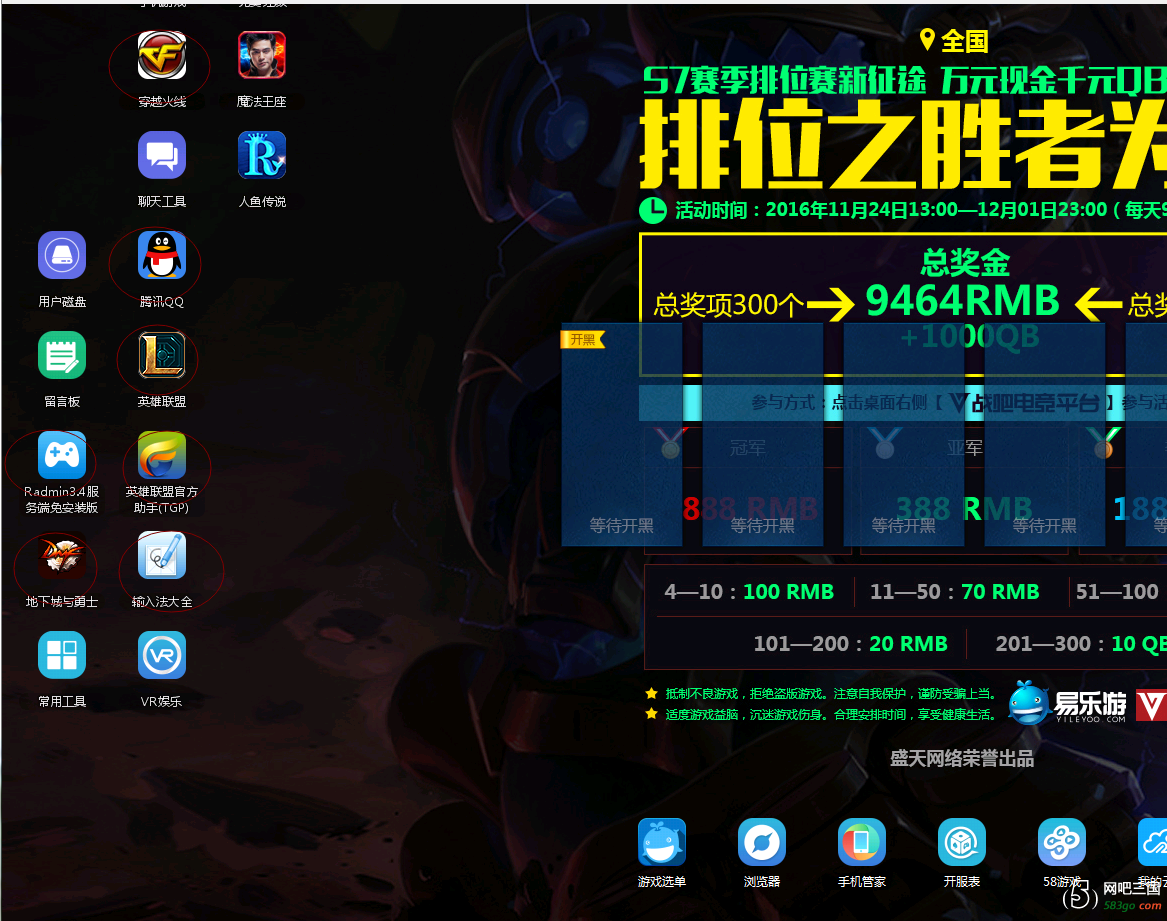Click 101—200 : 20 RMB prize entry

[x=851, y=644]
